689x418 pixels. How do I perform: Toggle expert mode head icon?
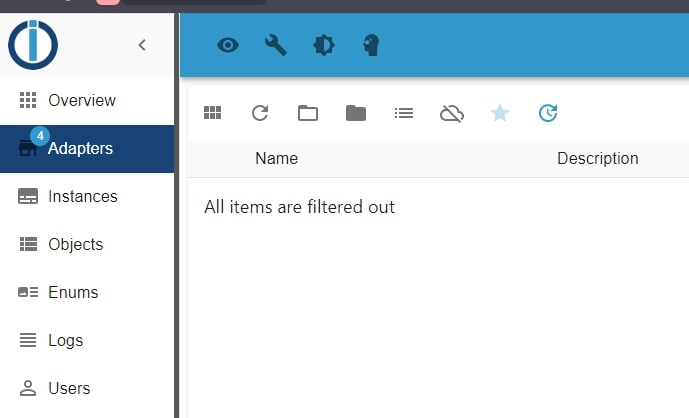[371, 45]
